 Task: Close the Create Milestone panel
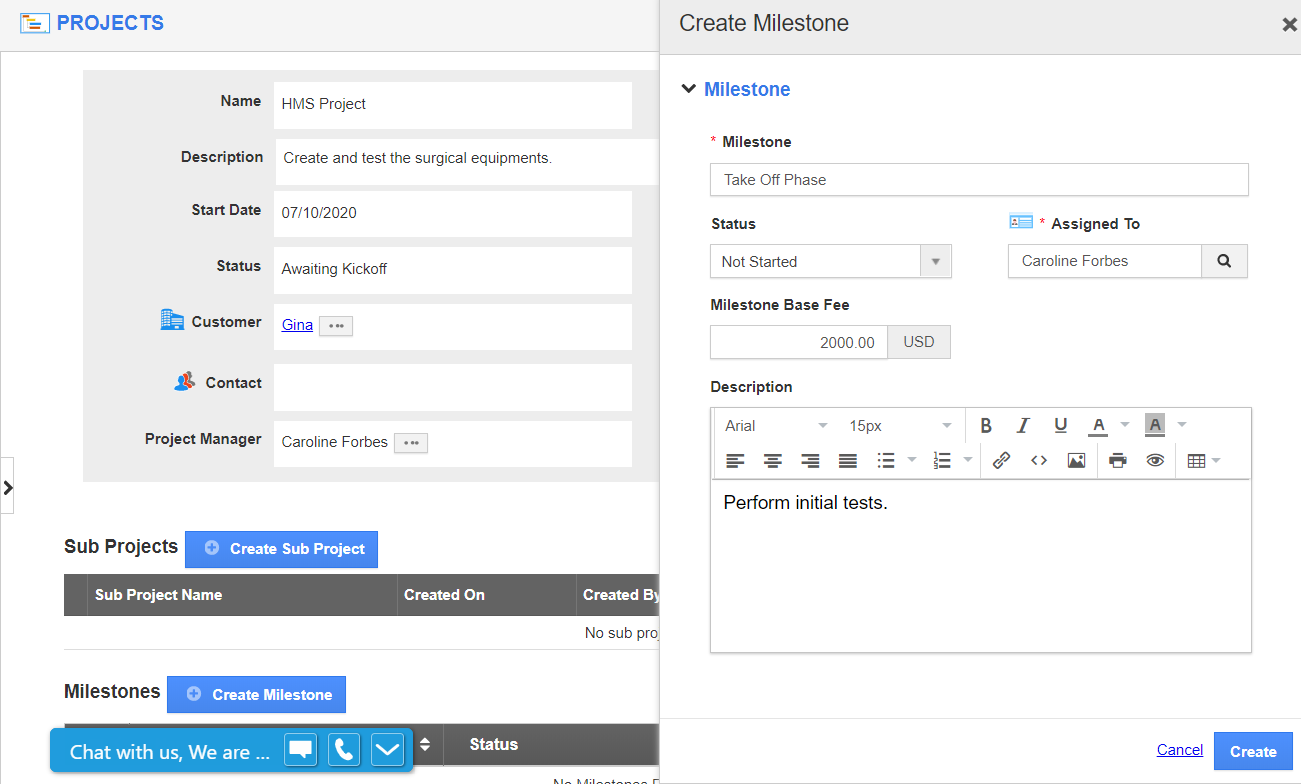pyautogui.click(x=1289, y=25)
